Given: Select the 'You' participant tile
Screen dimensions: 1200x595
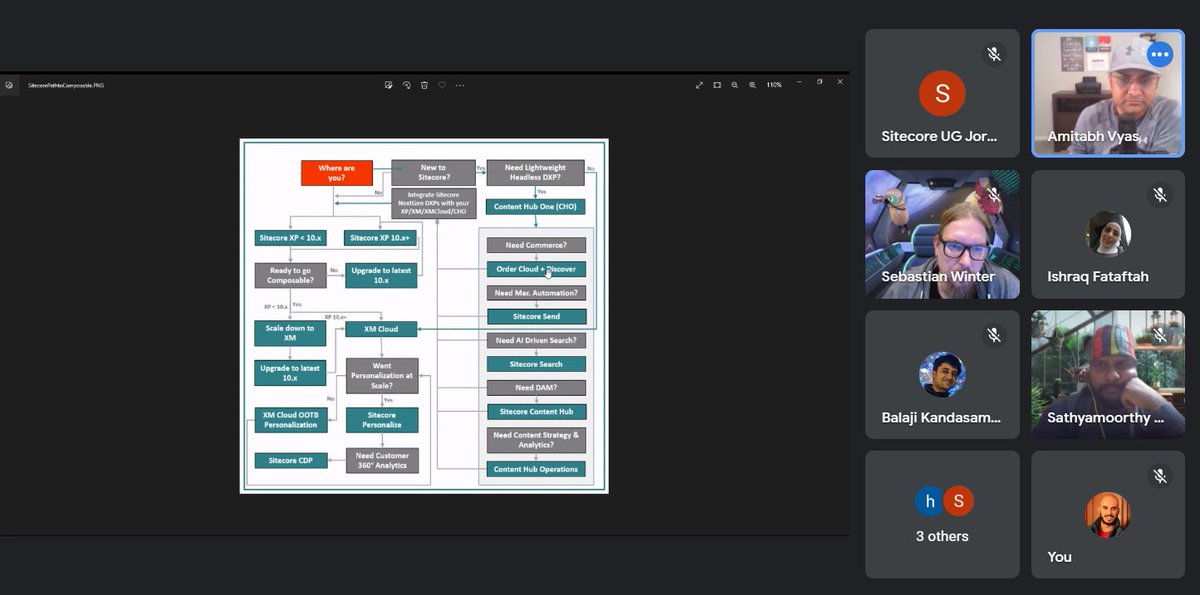Looking at the screenshot, I should (1107, 514).
